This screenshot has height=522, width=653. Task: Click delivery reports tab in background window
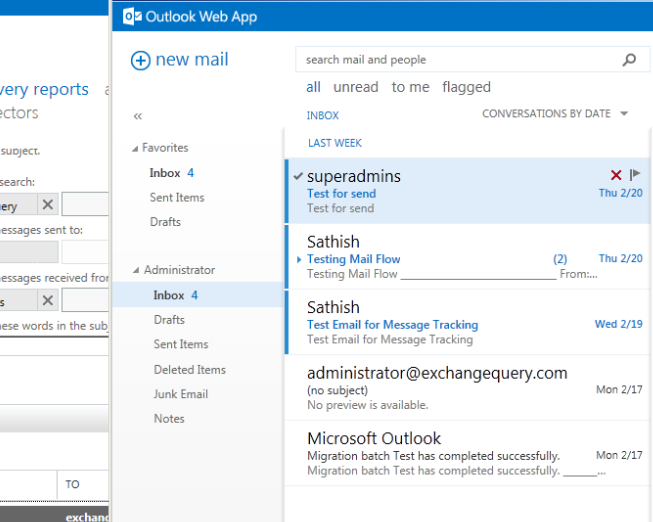pos(44,89)
